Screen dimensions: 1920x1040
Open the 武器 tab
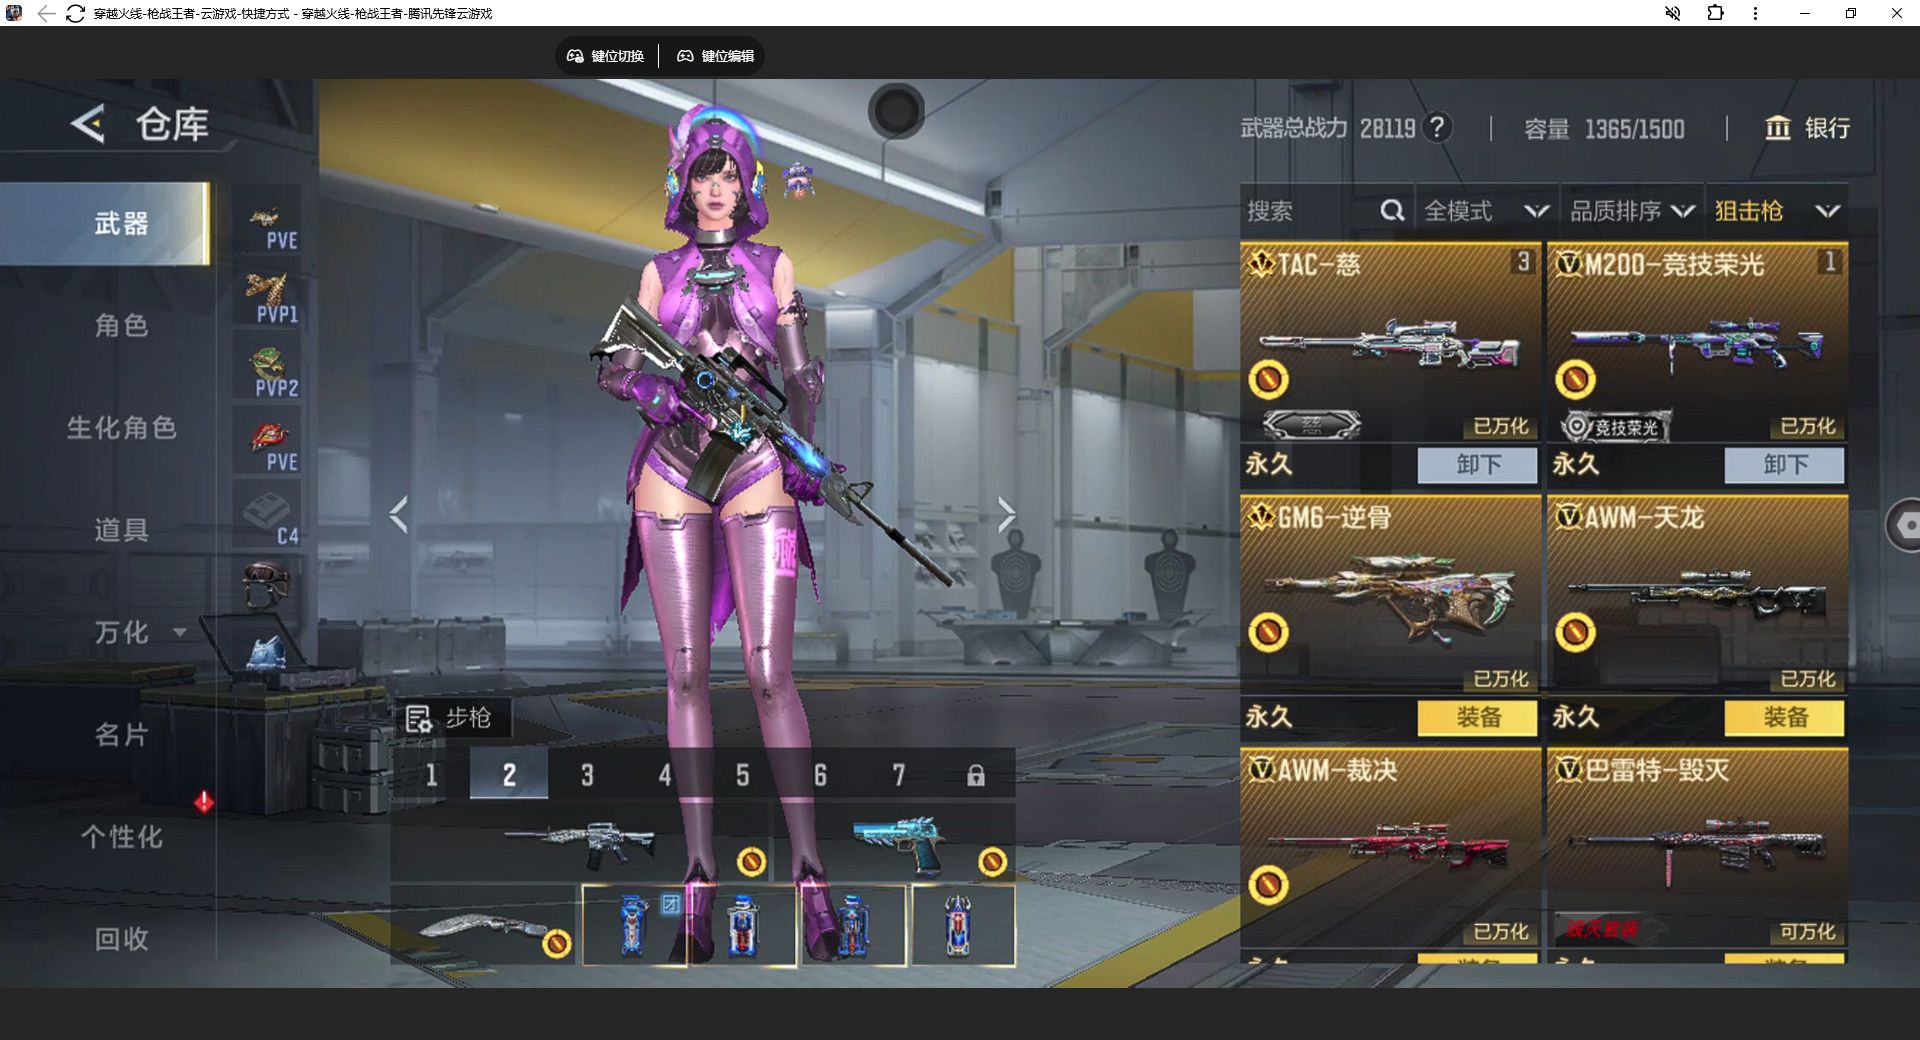coord(105,224)
